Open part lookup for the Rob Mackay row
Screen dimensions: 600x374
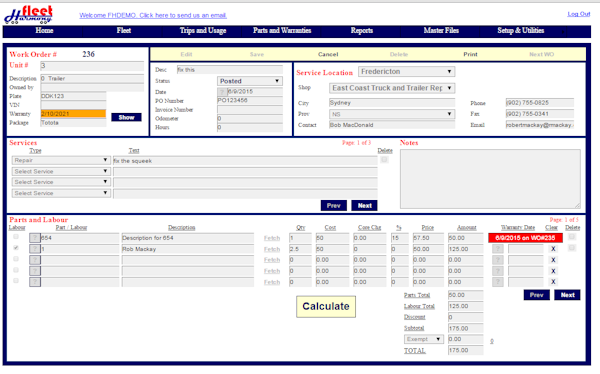tap(35, 249)
